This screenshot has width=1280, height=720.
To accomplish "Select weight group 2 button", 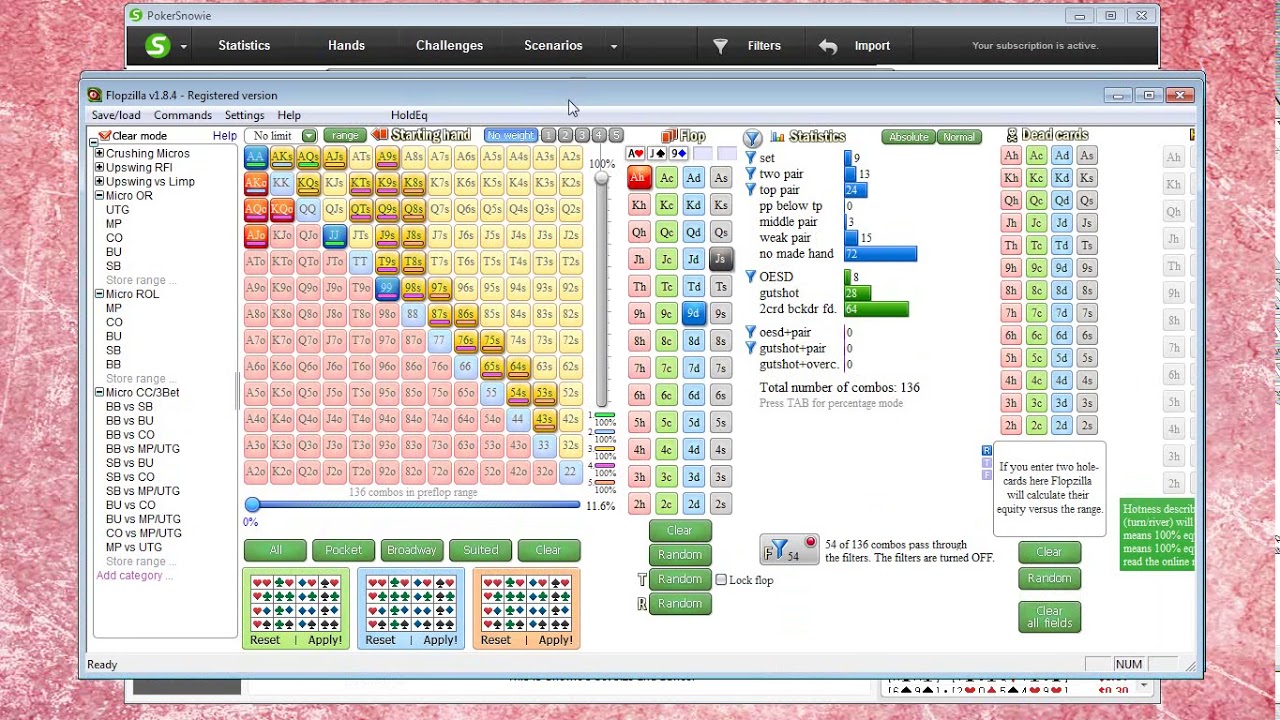I will click(565, 135).
